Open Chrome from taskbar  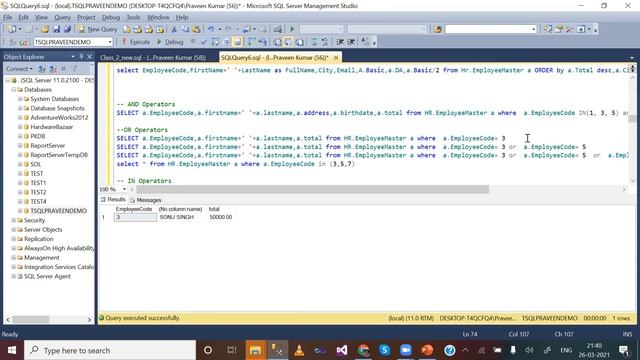(363, 350)
